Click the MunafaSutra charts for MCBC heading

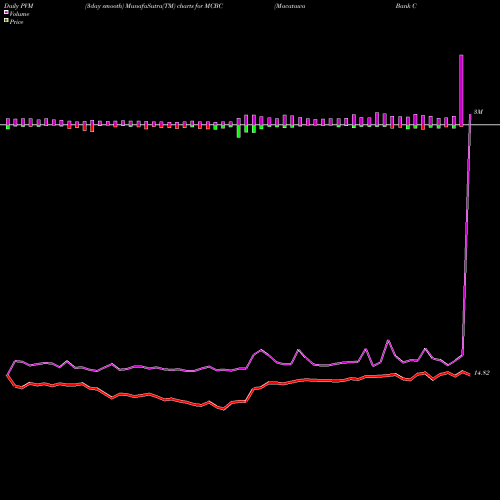coord(154,6)
